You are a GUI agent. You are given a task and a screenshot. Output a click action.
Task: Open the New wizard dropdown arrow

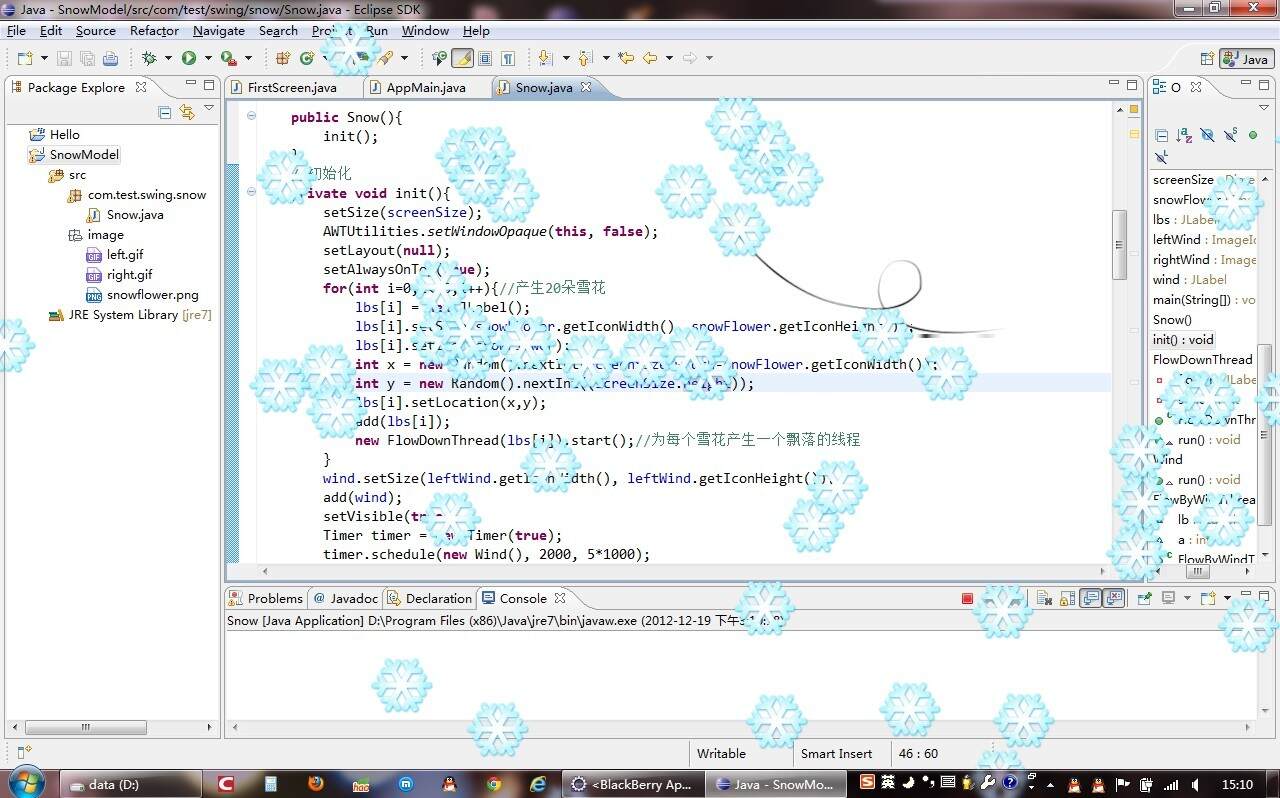(x=43, y=59)
